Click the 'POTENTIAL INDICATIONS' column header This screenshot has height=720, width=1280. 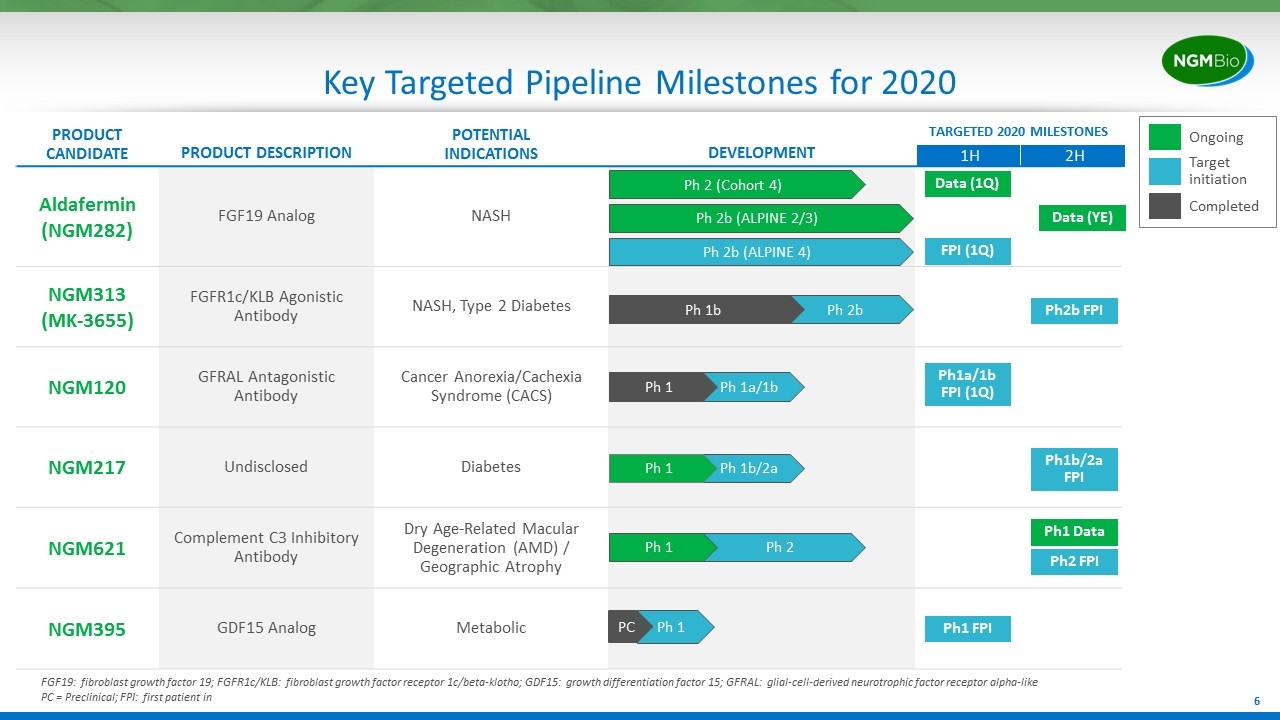coord(491,144)
